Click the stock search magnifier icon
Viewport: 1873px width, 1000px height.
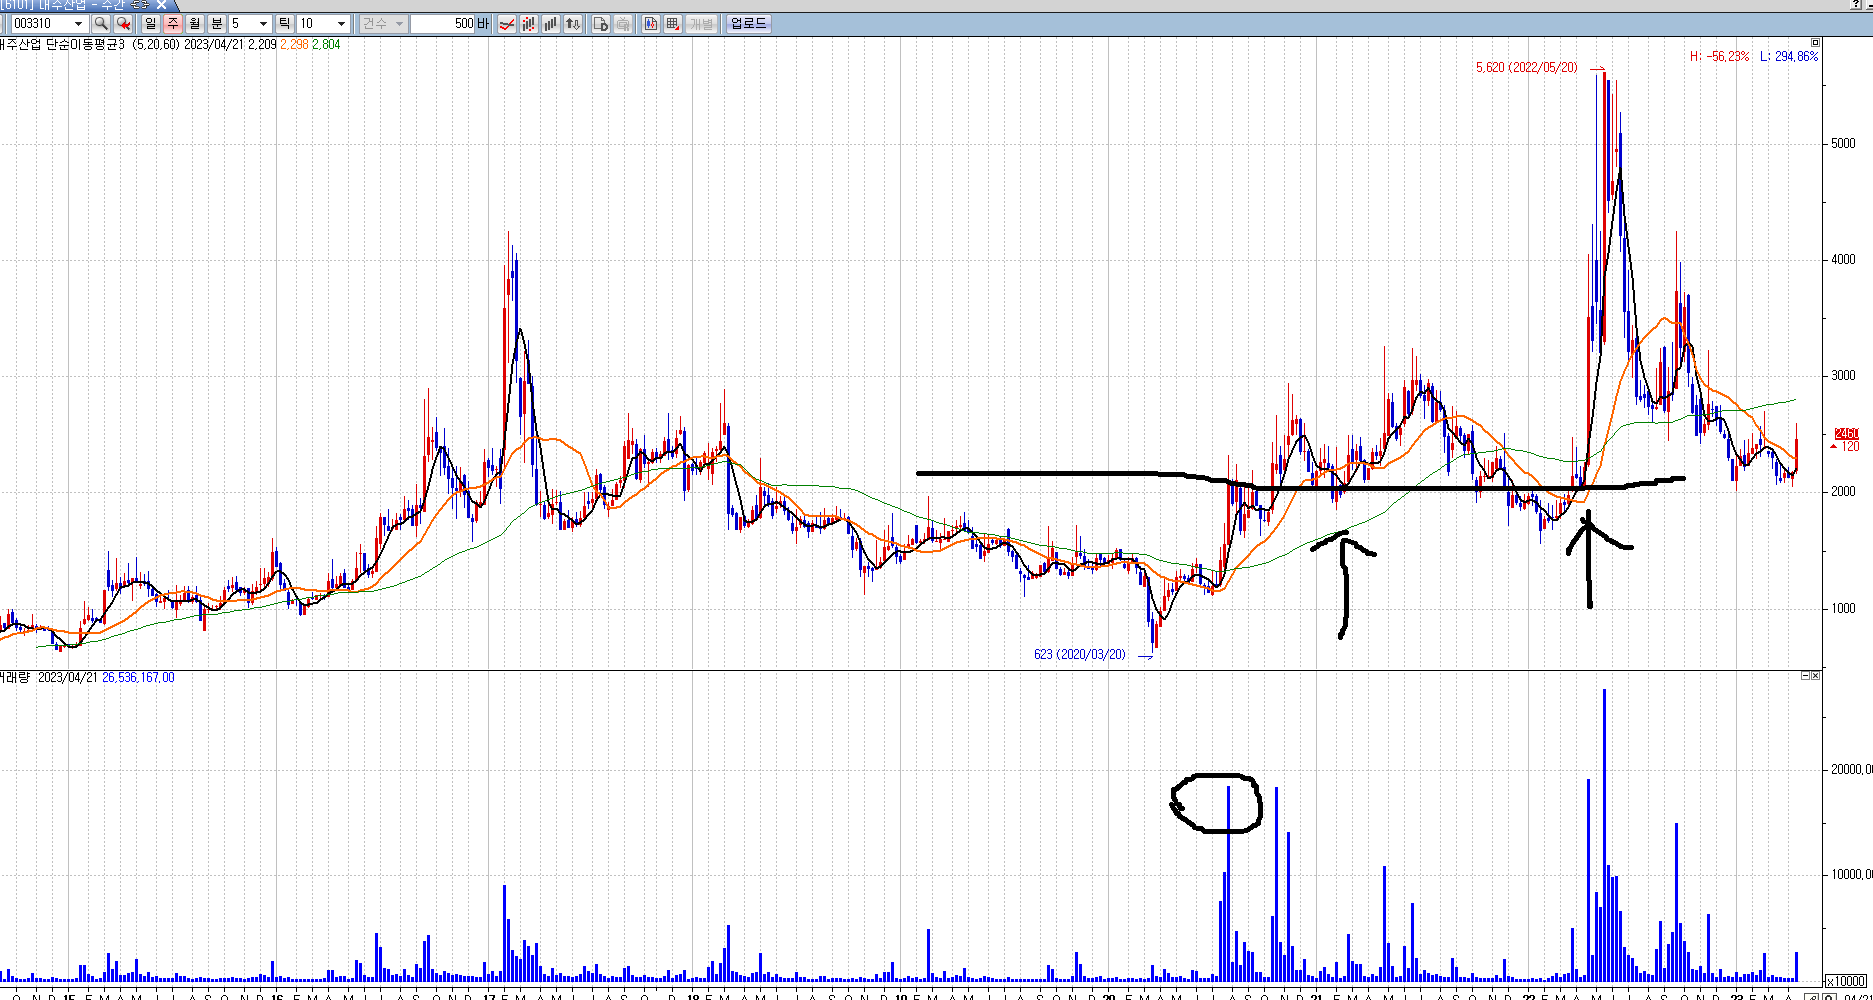[101, 24]
